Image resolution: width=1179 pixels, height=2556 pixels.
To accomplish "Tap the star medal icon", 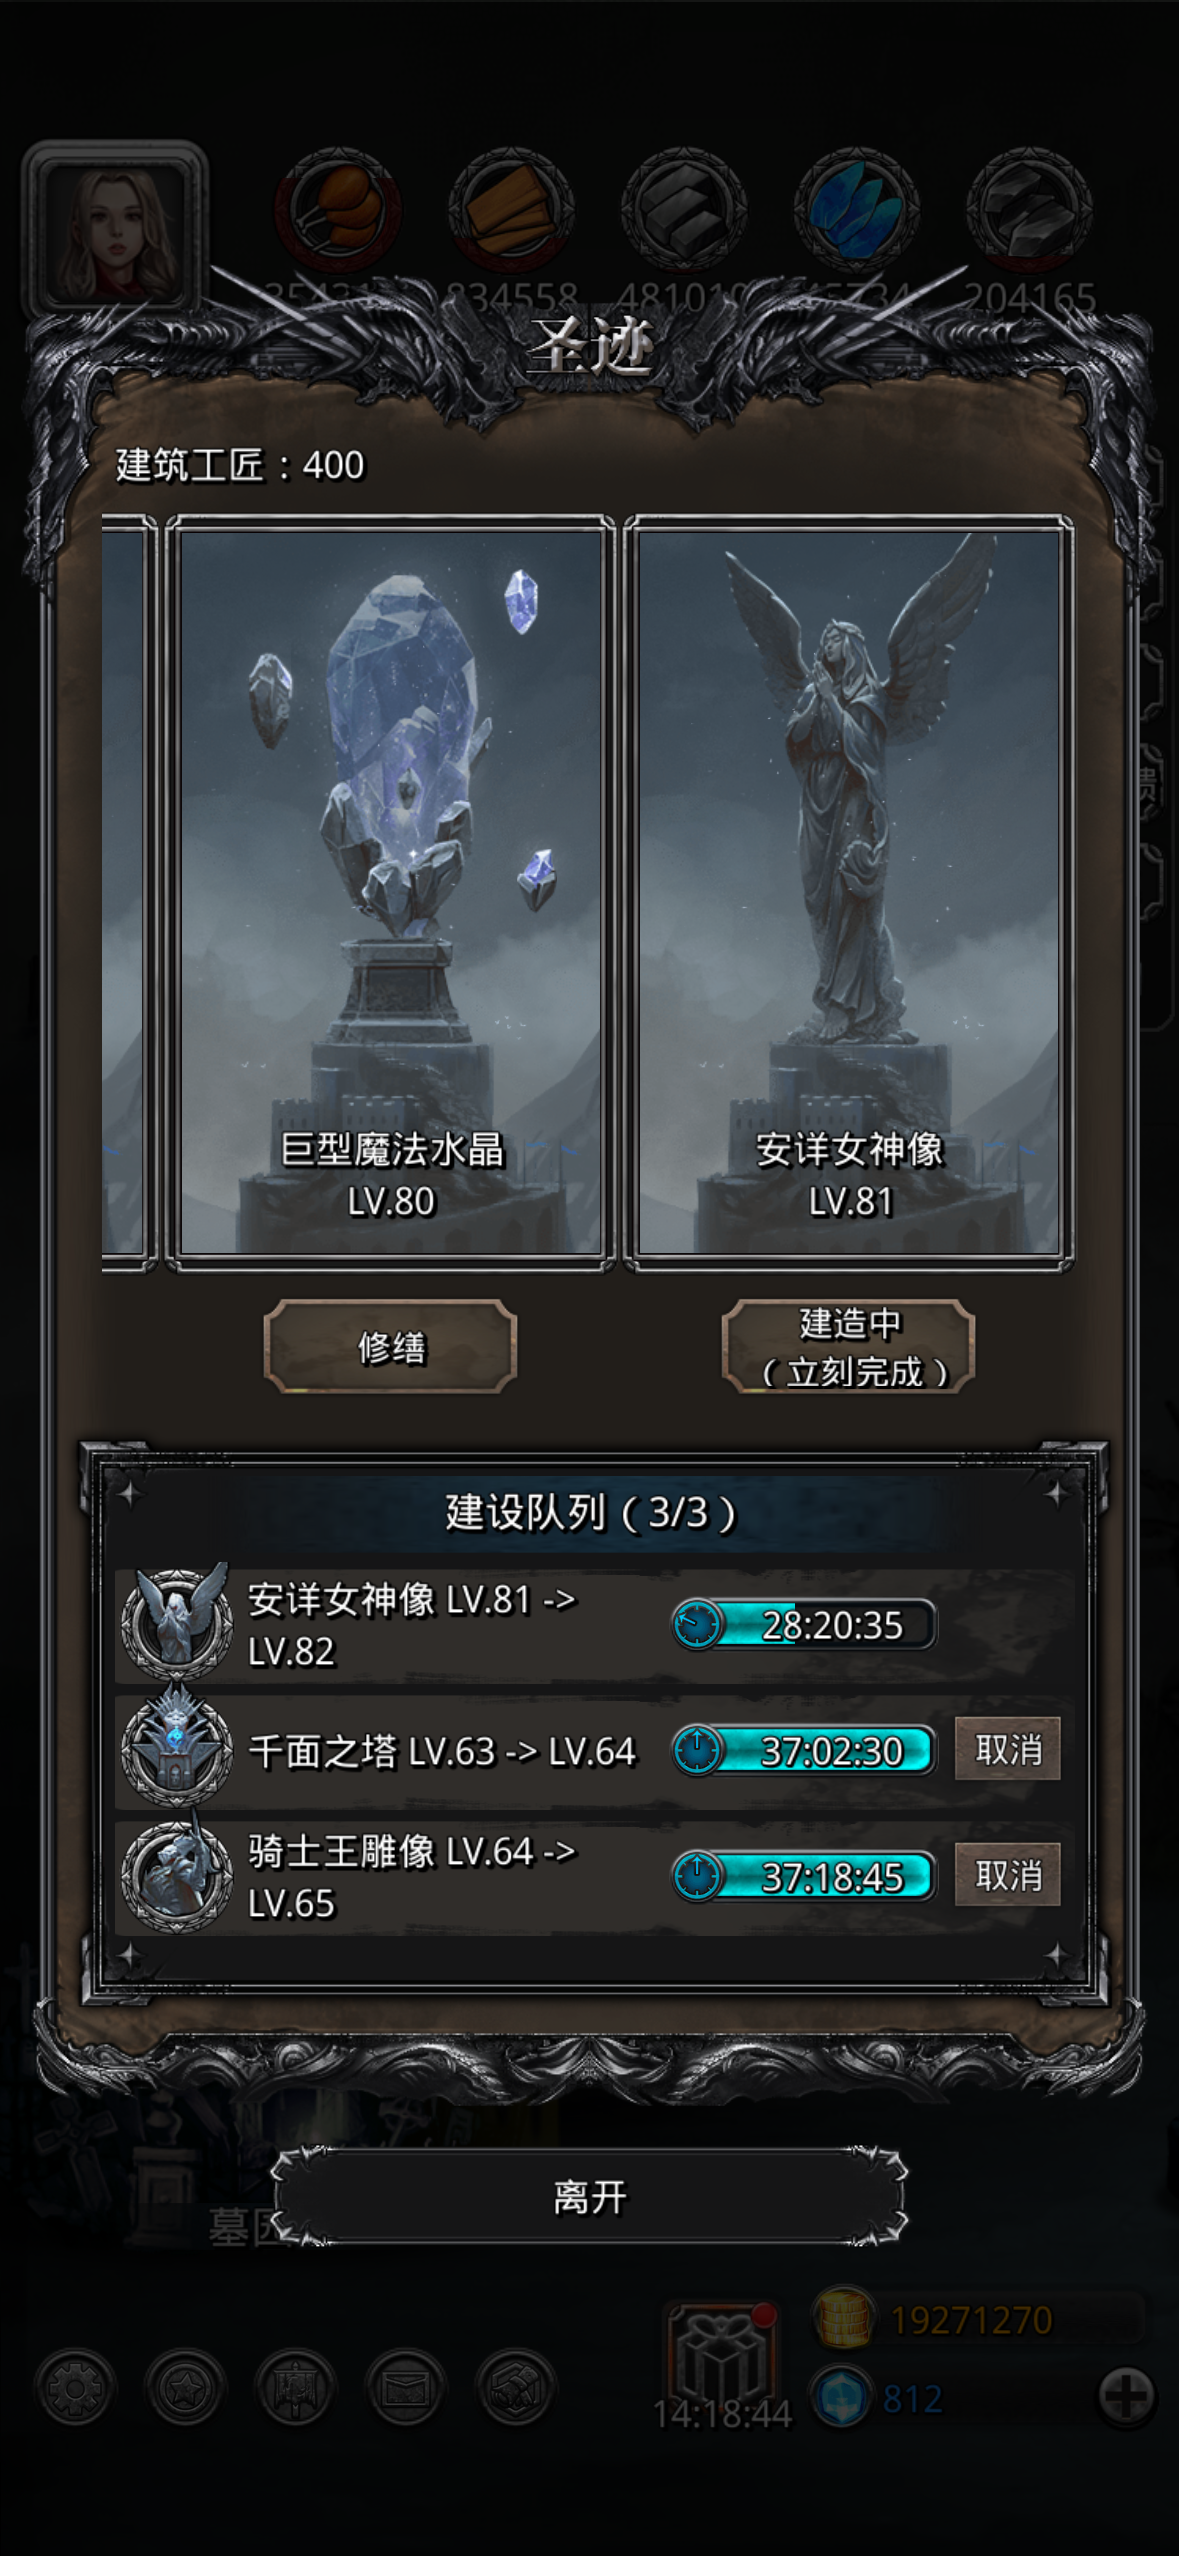I will coord(186,2388).
